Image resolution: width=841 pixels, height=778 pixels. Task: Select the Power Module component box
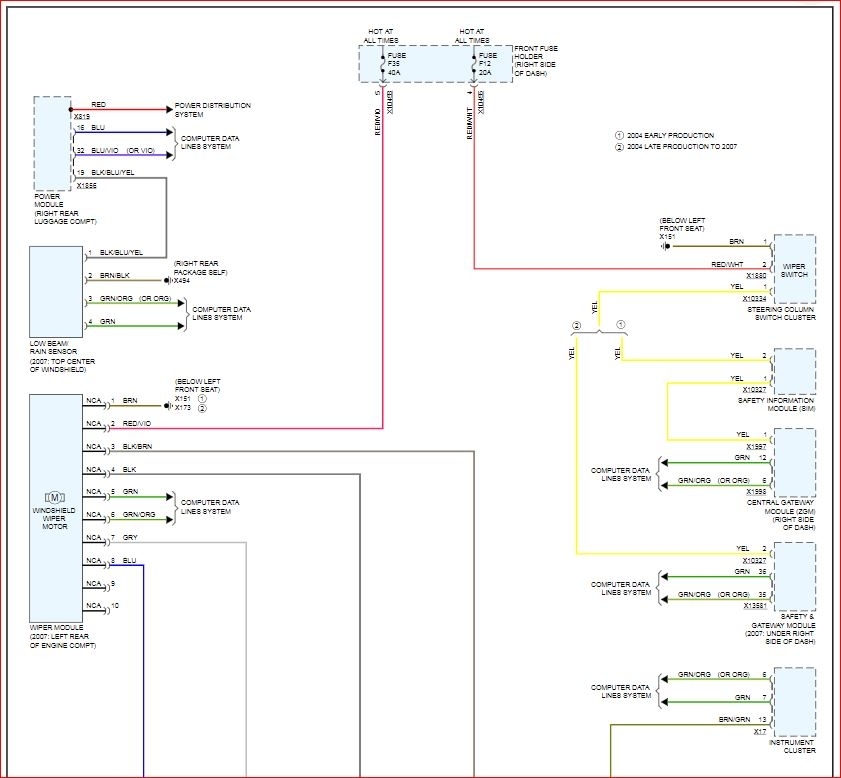pos(52,143)
